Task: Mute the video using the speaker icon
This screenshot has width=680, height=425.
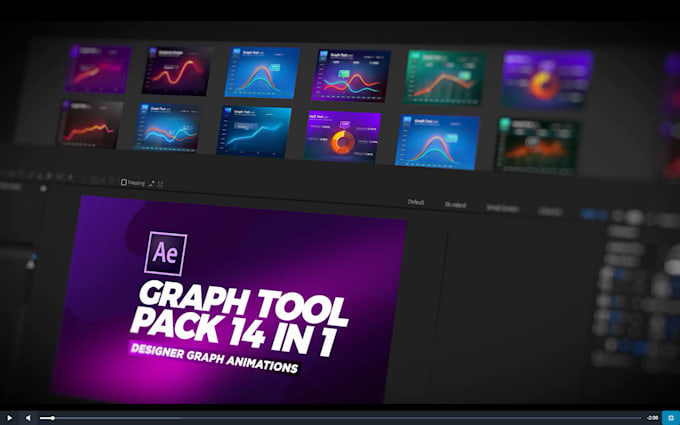Action: 28,418
